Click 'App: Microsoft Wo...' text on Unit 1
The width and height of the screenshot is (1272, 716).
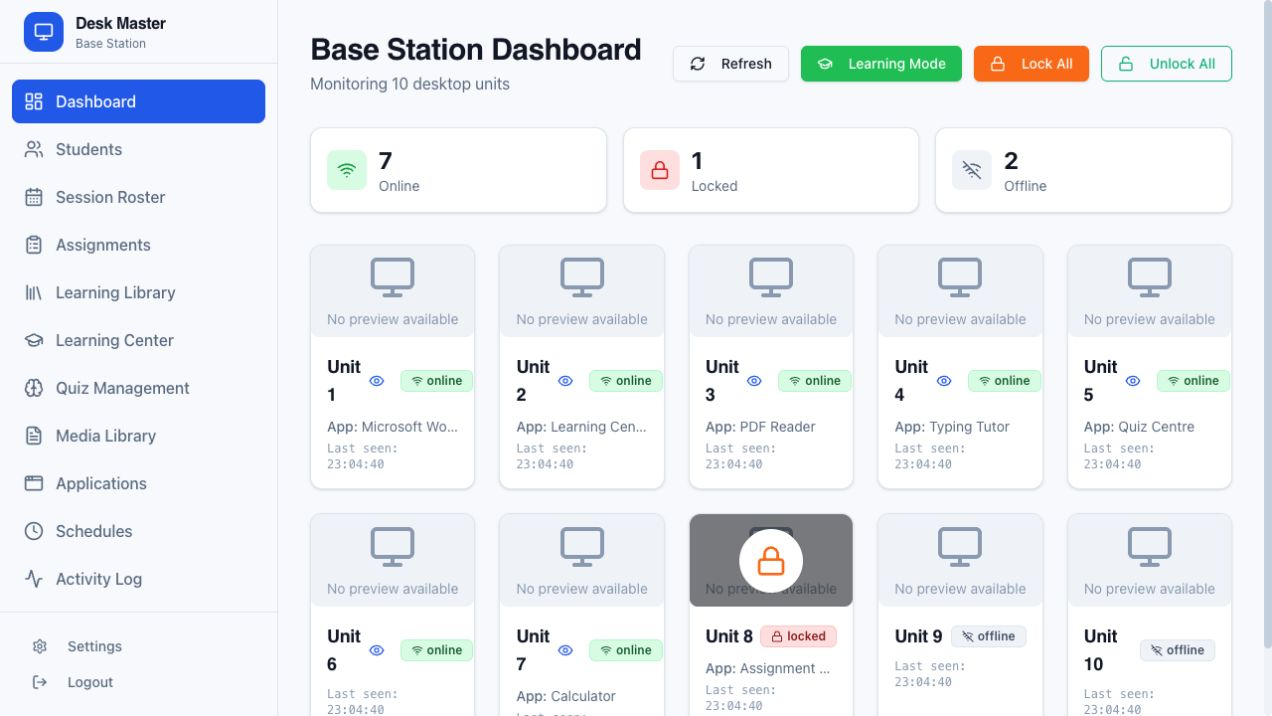pyautogui.click(x=392, y=427)
